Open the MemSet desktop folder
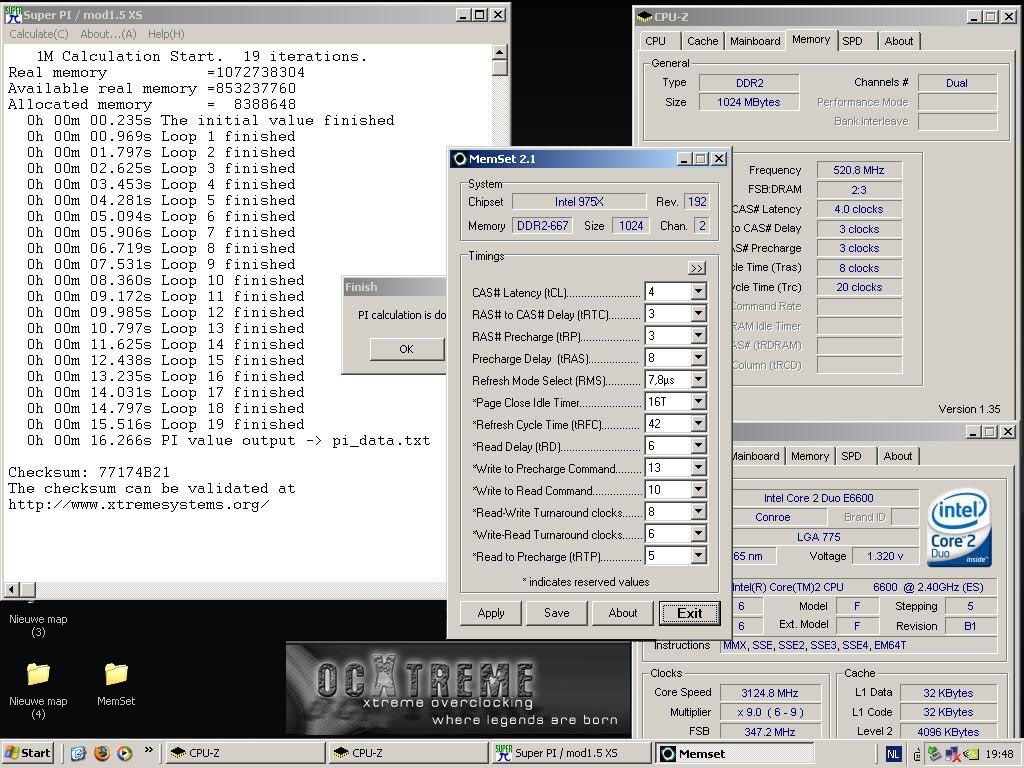This screenshot has width=1024, height=768. pos(116,684)
